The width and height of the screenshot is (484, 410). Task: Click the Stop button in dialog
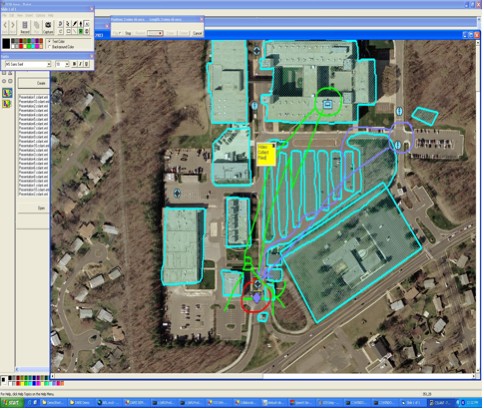click(128, 33)
